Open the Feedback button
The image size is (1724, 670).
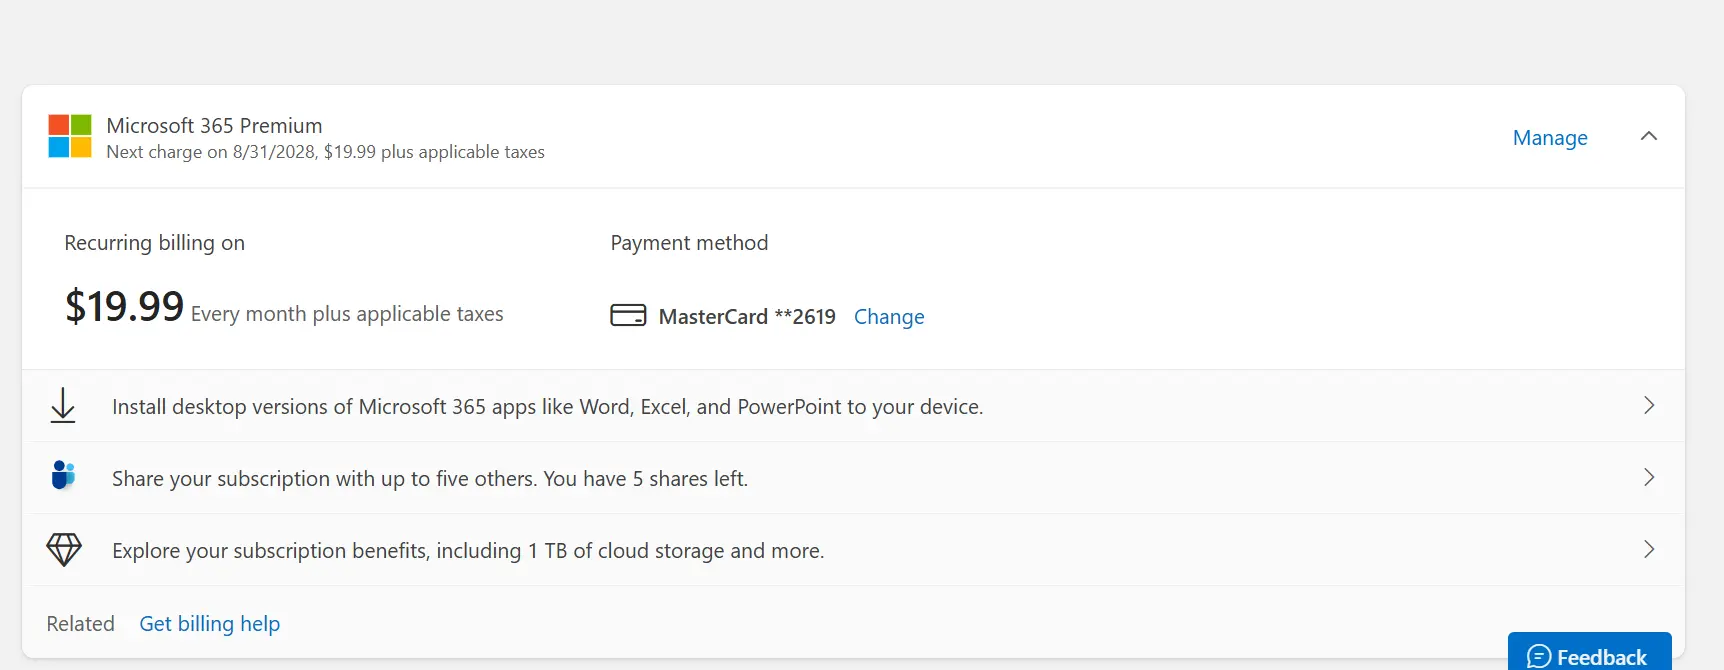(1589, 652)
